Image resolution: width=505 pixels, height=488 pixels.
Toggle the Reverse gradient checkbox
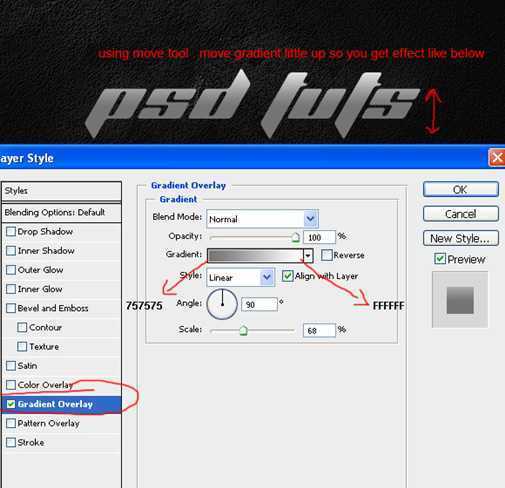coord(327,255)
